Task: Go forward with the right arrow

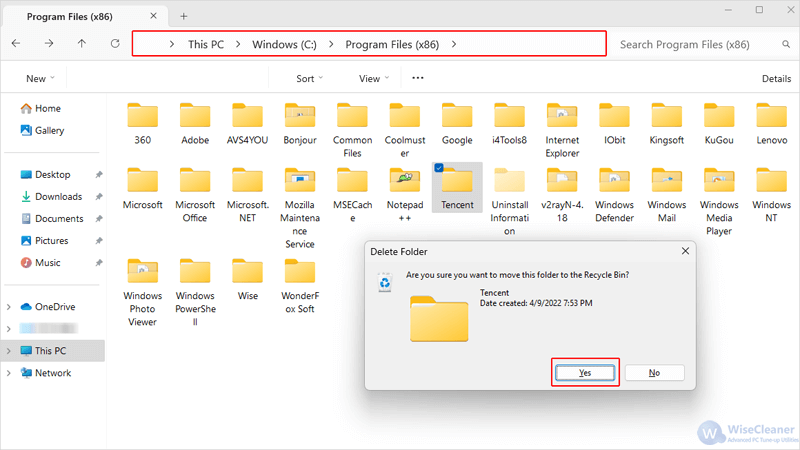Action: (x=48, y=44)
